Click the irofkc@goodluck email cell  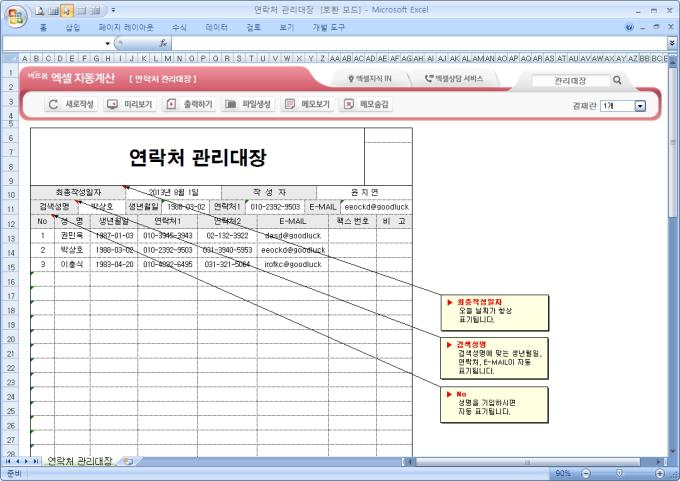pyautogui.click(x=293, y=264)
